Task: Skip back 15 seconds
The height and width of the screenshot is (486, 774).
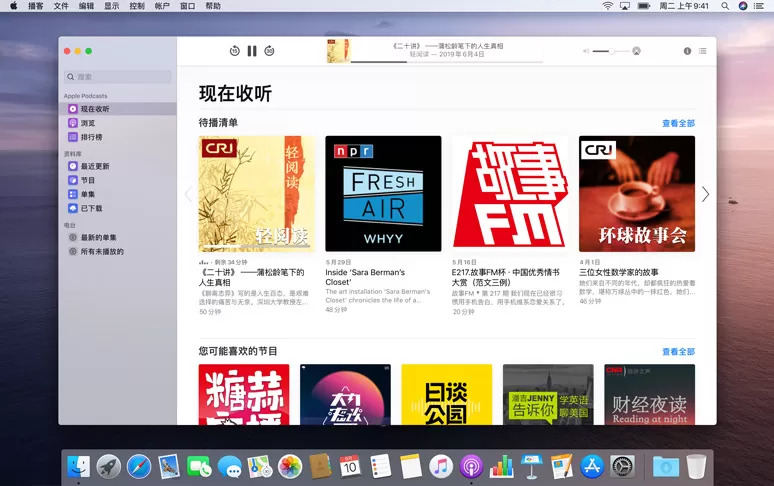Action: pyautogui.click(x=234, y=51)
